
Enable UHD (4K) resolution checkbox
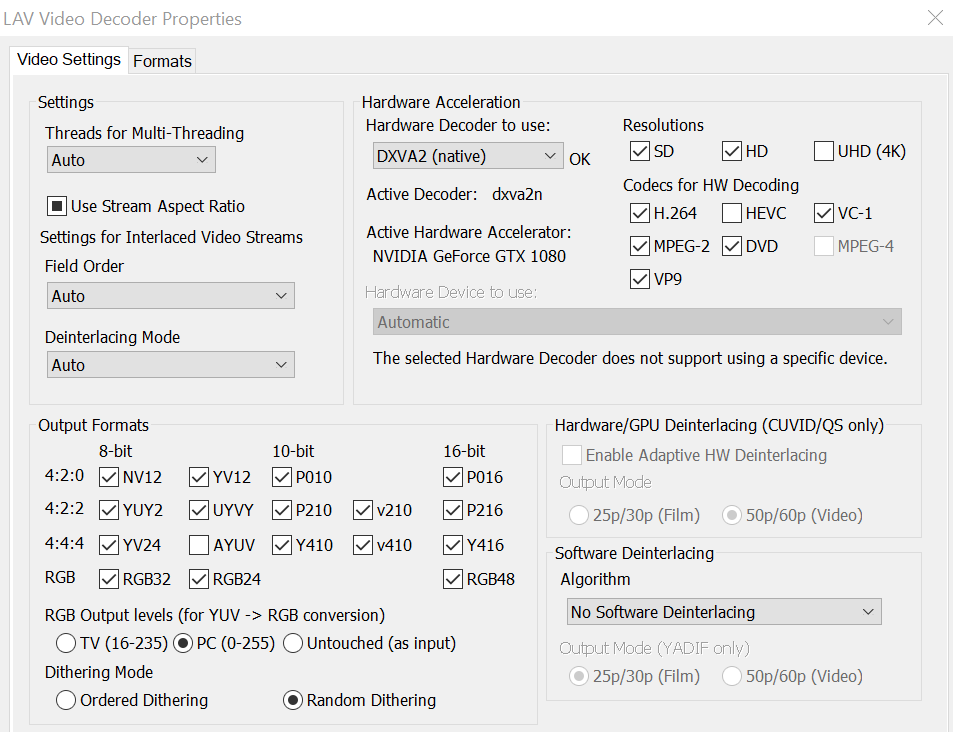point(823,152)
